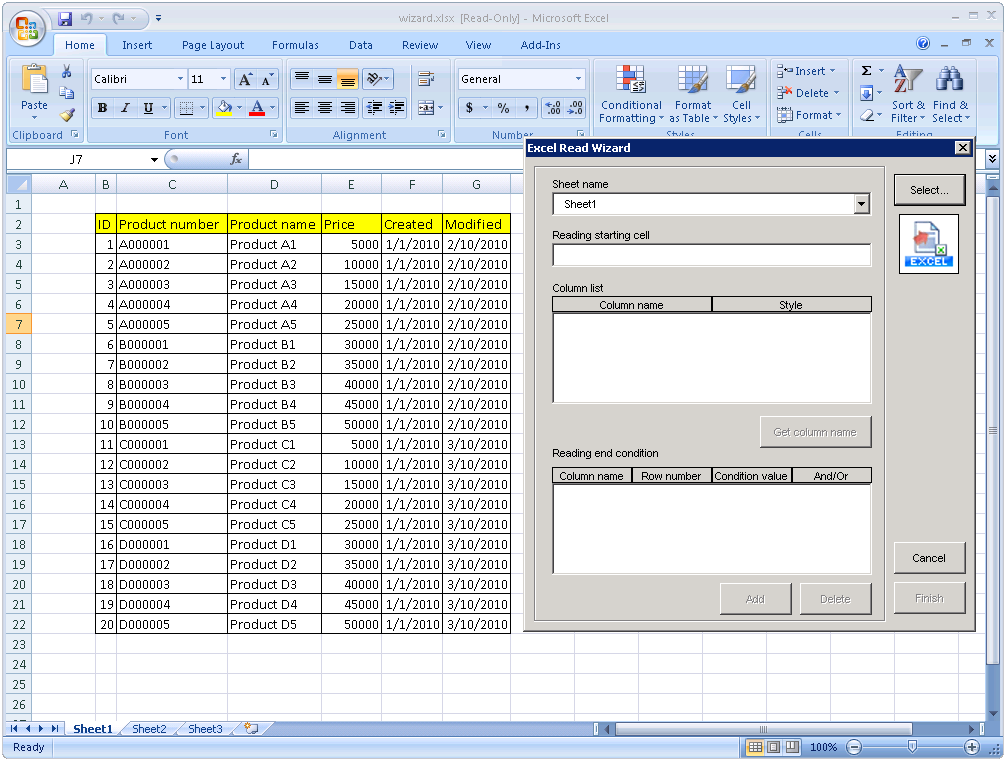Open the Number Format General dropdown
1007x762 pixels.
(x=578, y=79)
